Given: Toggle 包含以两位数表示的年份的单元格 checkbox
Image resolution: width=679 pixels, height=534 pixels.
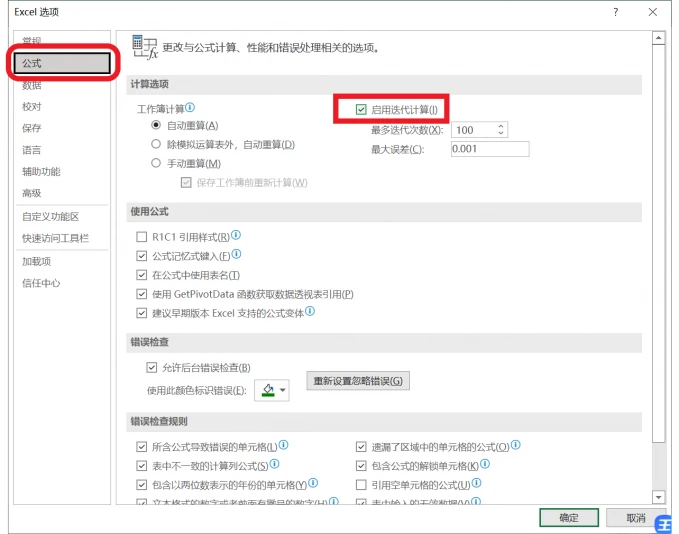Looking at the screenshot, I should click(142, 485).
